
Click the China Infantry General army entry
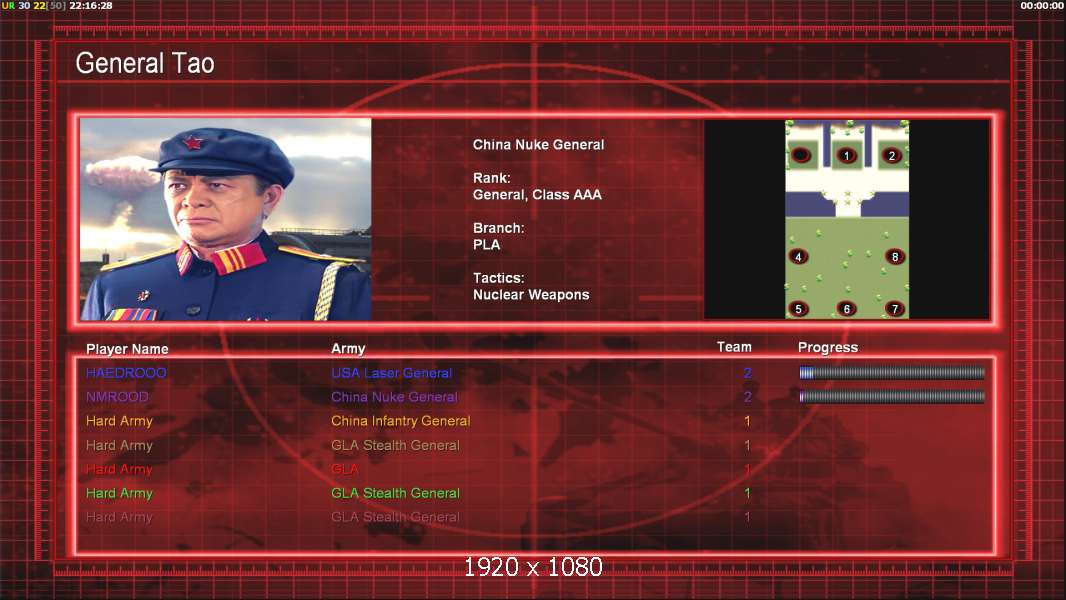pos(400,421)
